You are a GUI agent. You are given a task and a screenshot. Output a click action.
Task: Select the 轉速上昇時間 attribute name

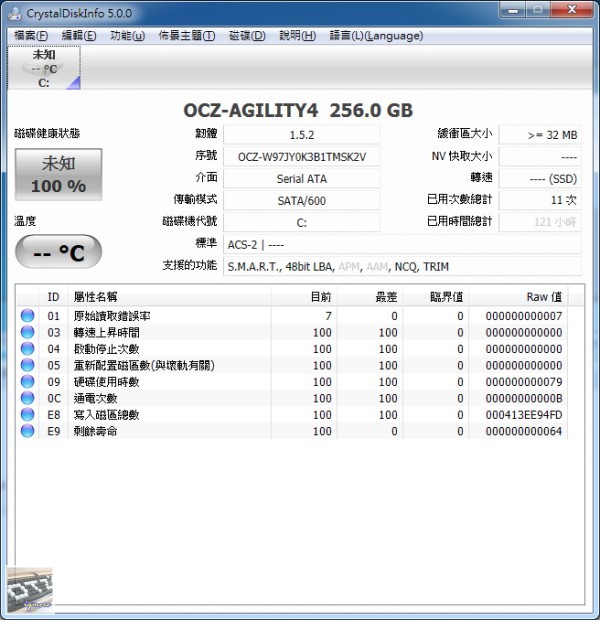(x=106, y=333)
